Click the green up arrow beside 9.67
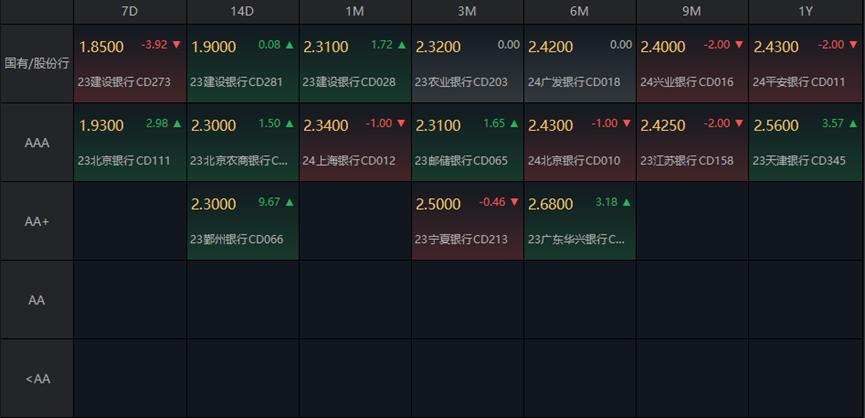 click(x=290, y=202)
